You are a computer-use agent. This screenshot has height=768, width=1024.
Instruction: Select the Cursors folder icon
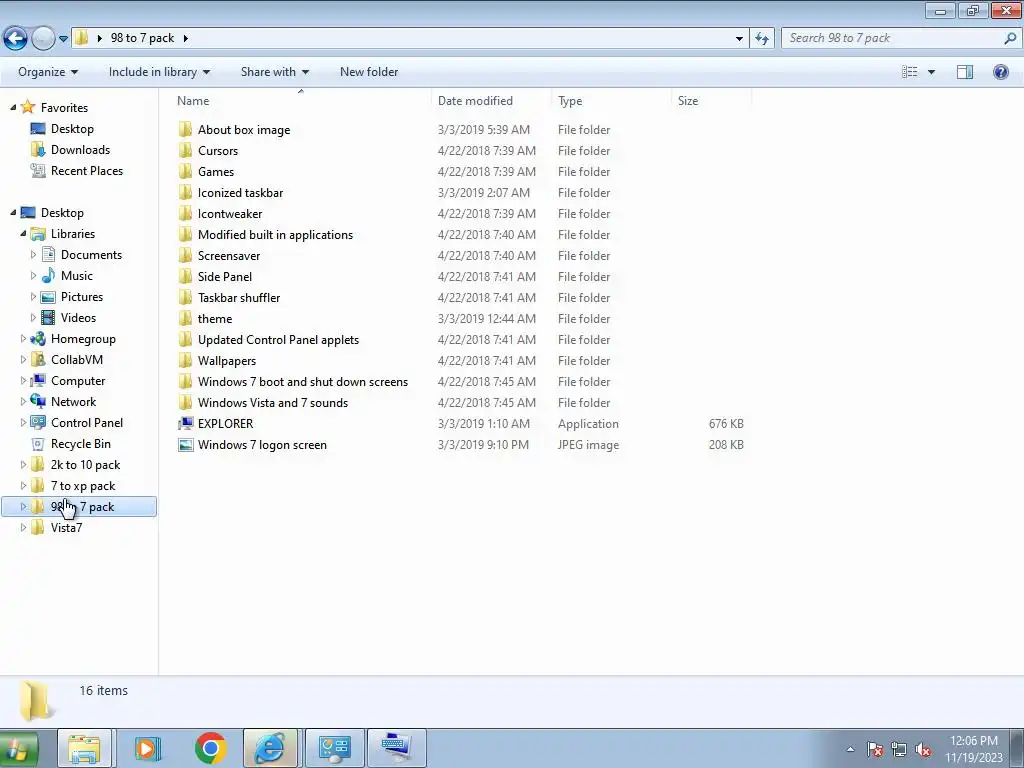[x=185, y=150]
